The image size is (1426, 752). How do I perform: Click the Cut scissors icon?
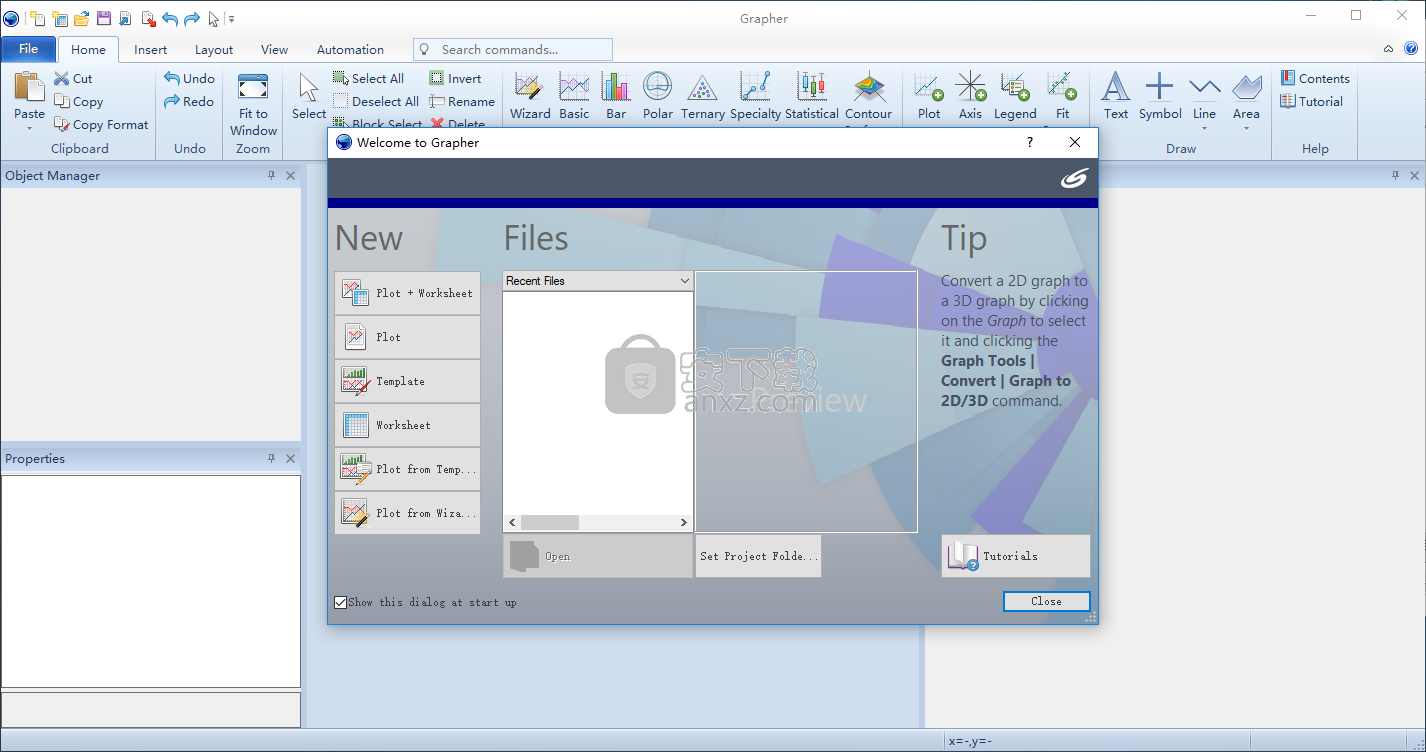point(62,78)
